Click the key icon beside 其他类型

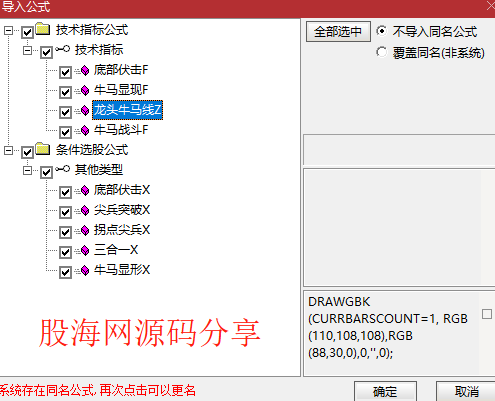[x=62, y=169]
